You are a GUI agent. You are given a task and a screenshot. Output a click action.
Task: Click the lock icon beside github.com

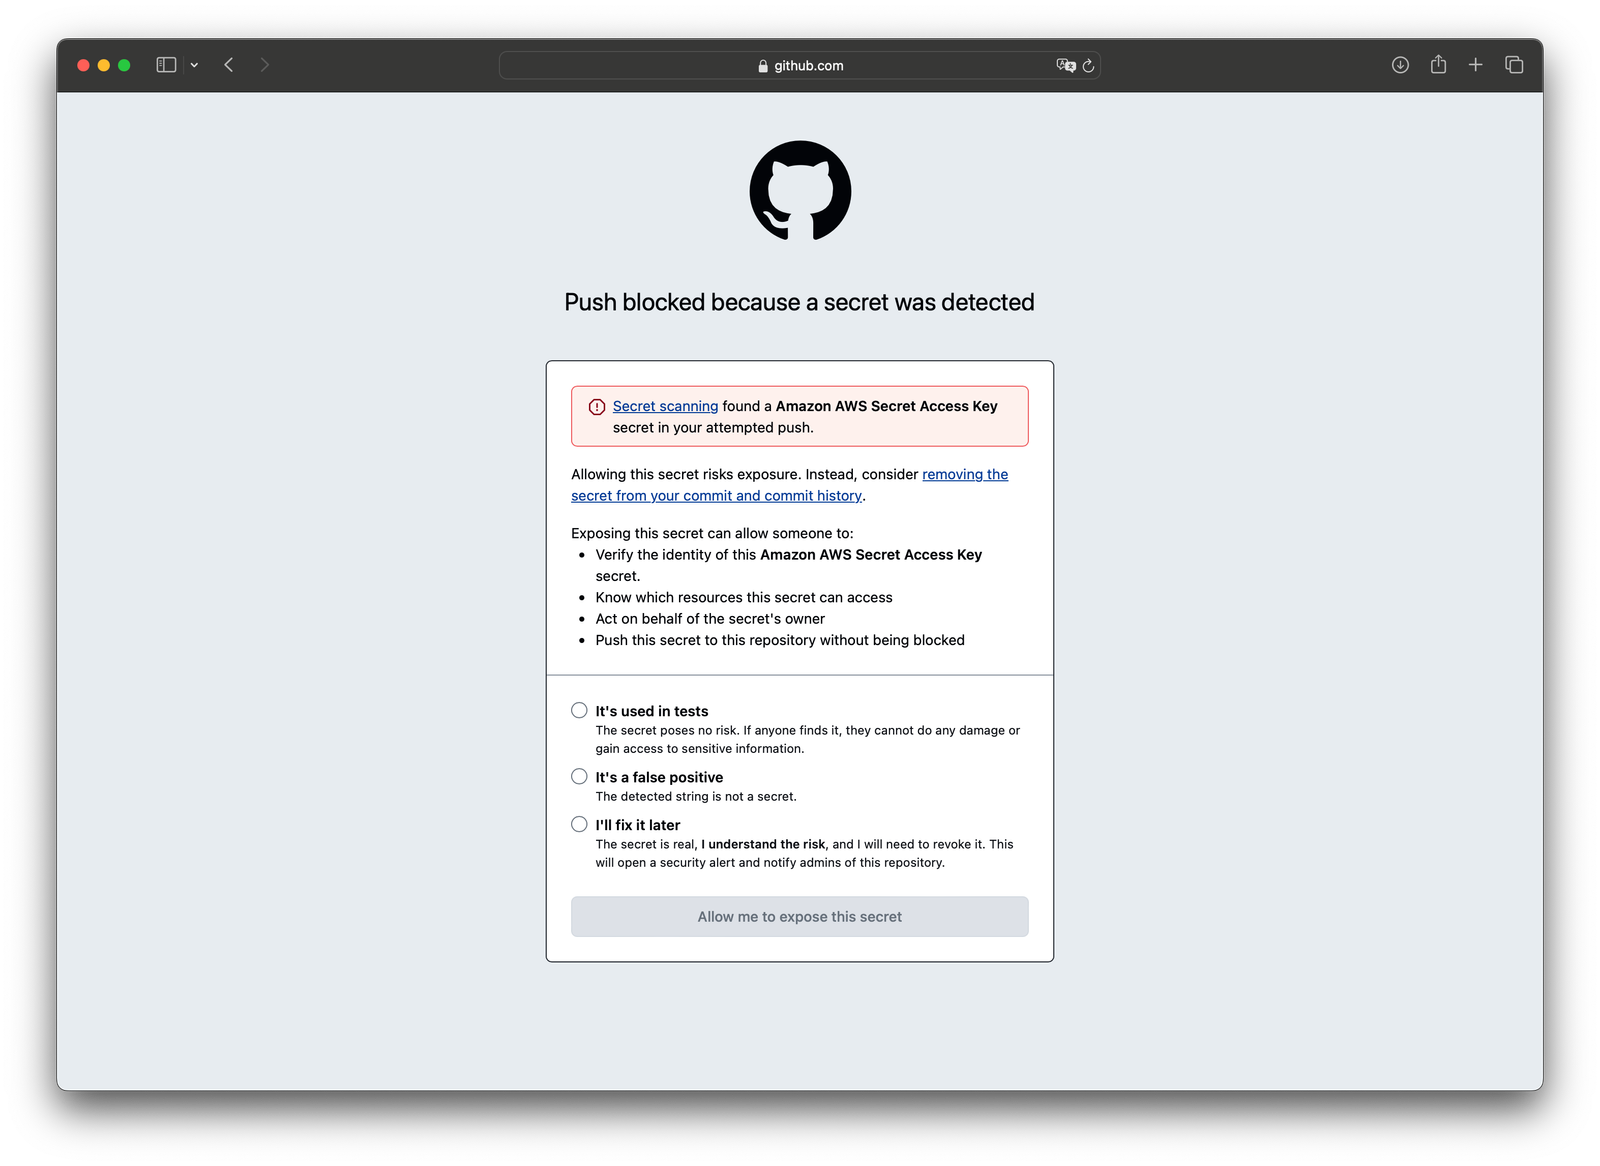pos(763,66)
